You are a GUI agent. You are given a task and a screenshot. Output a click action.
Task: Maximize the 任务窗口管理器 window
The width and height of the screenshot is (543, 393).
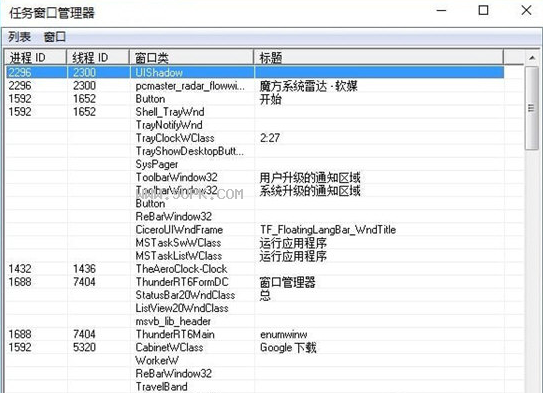coord(483,10)
